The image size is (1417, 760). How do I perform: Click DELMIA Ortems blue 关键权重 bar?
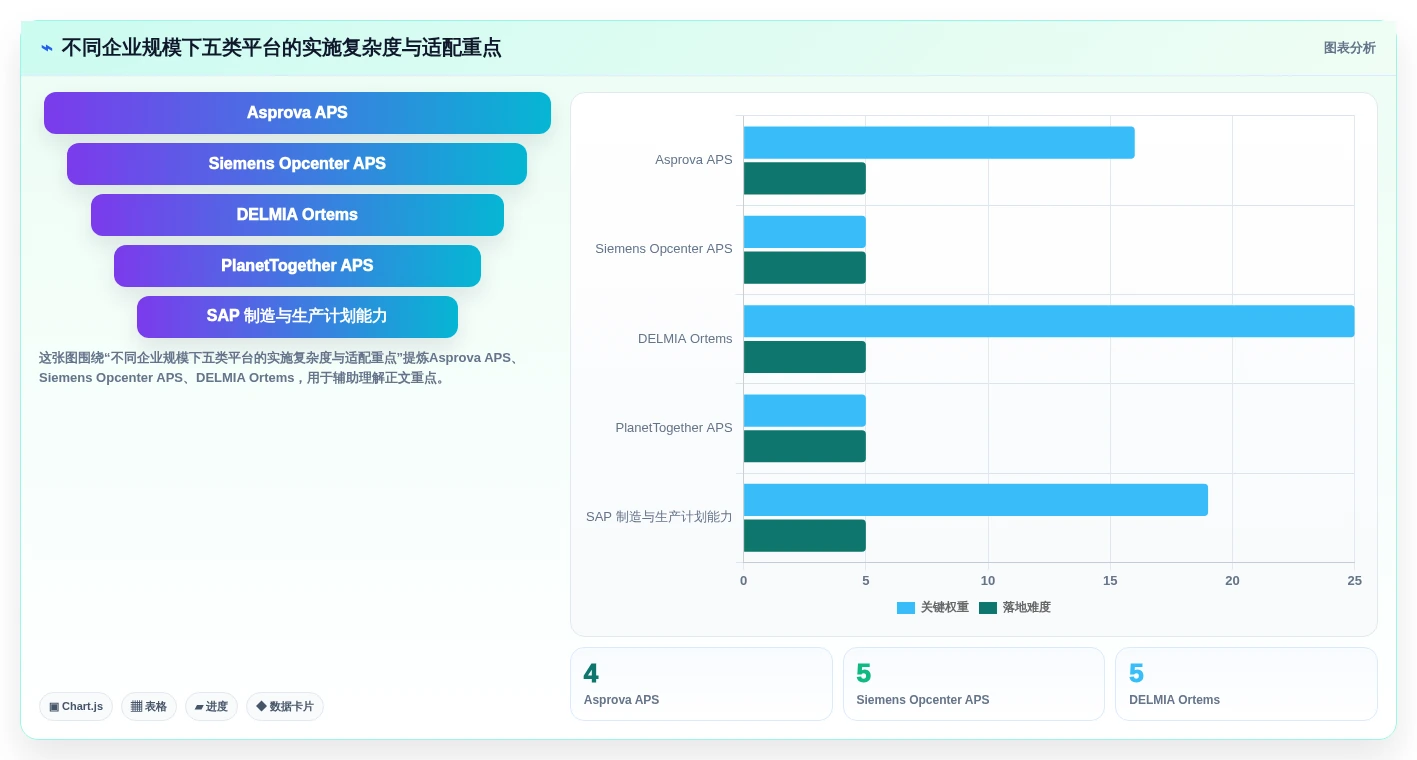pos(1049,321)
